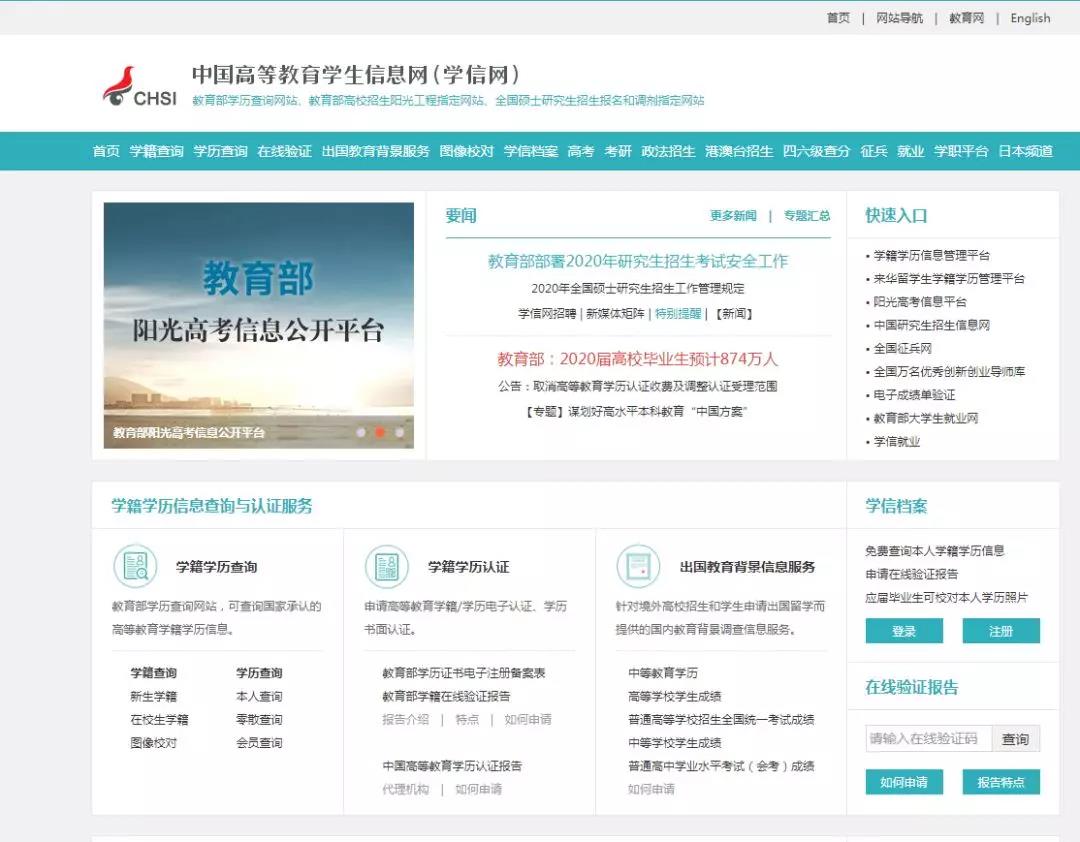Open 新媒体矩阵 link
The height and width of the screenshot is (842, 1080).
coord(615,314)
